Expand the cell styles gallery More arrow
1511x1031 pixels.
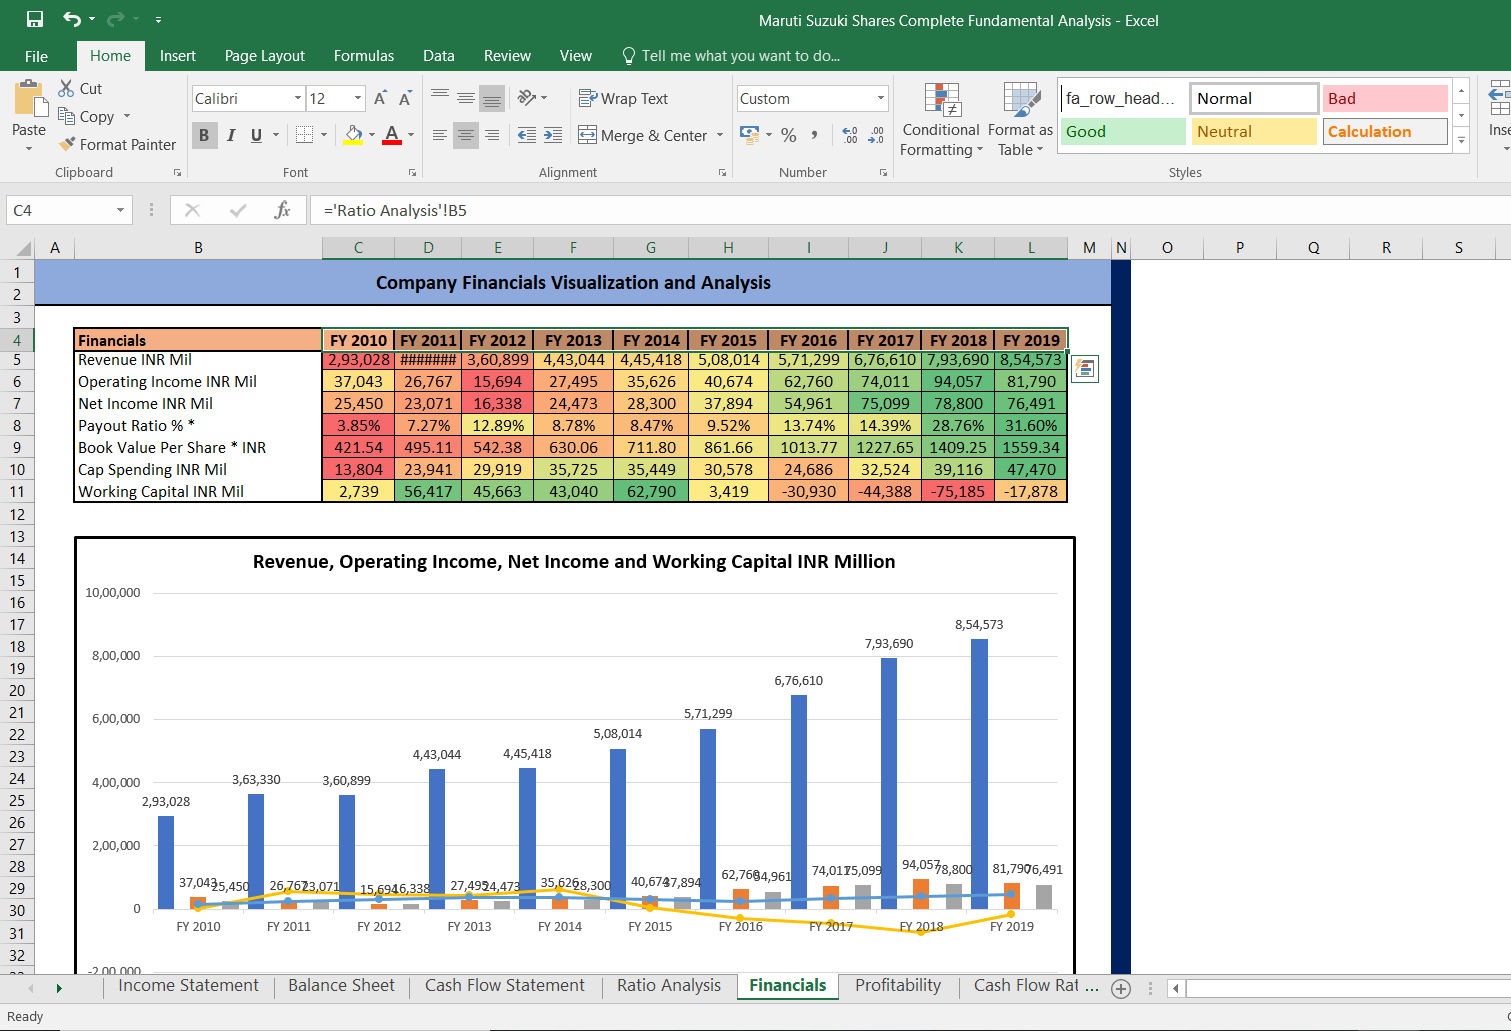click(1461, 141)
